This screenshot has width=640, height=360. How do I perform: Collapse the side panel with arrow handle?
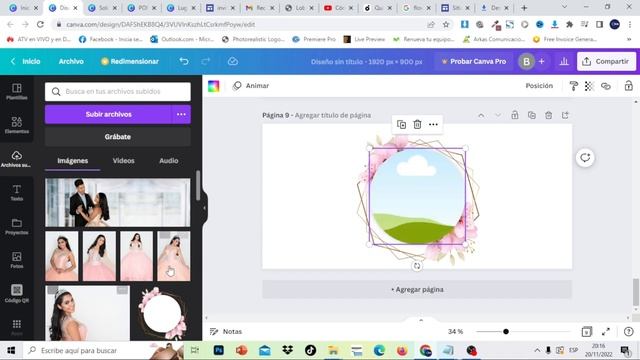pos(204,208)
